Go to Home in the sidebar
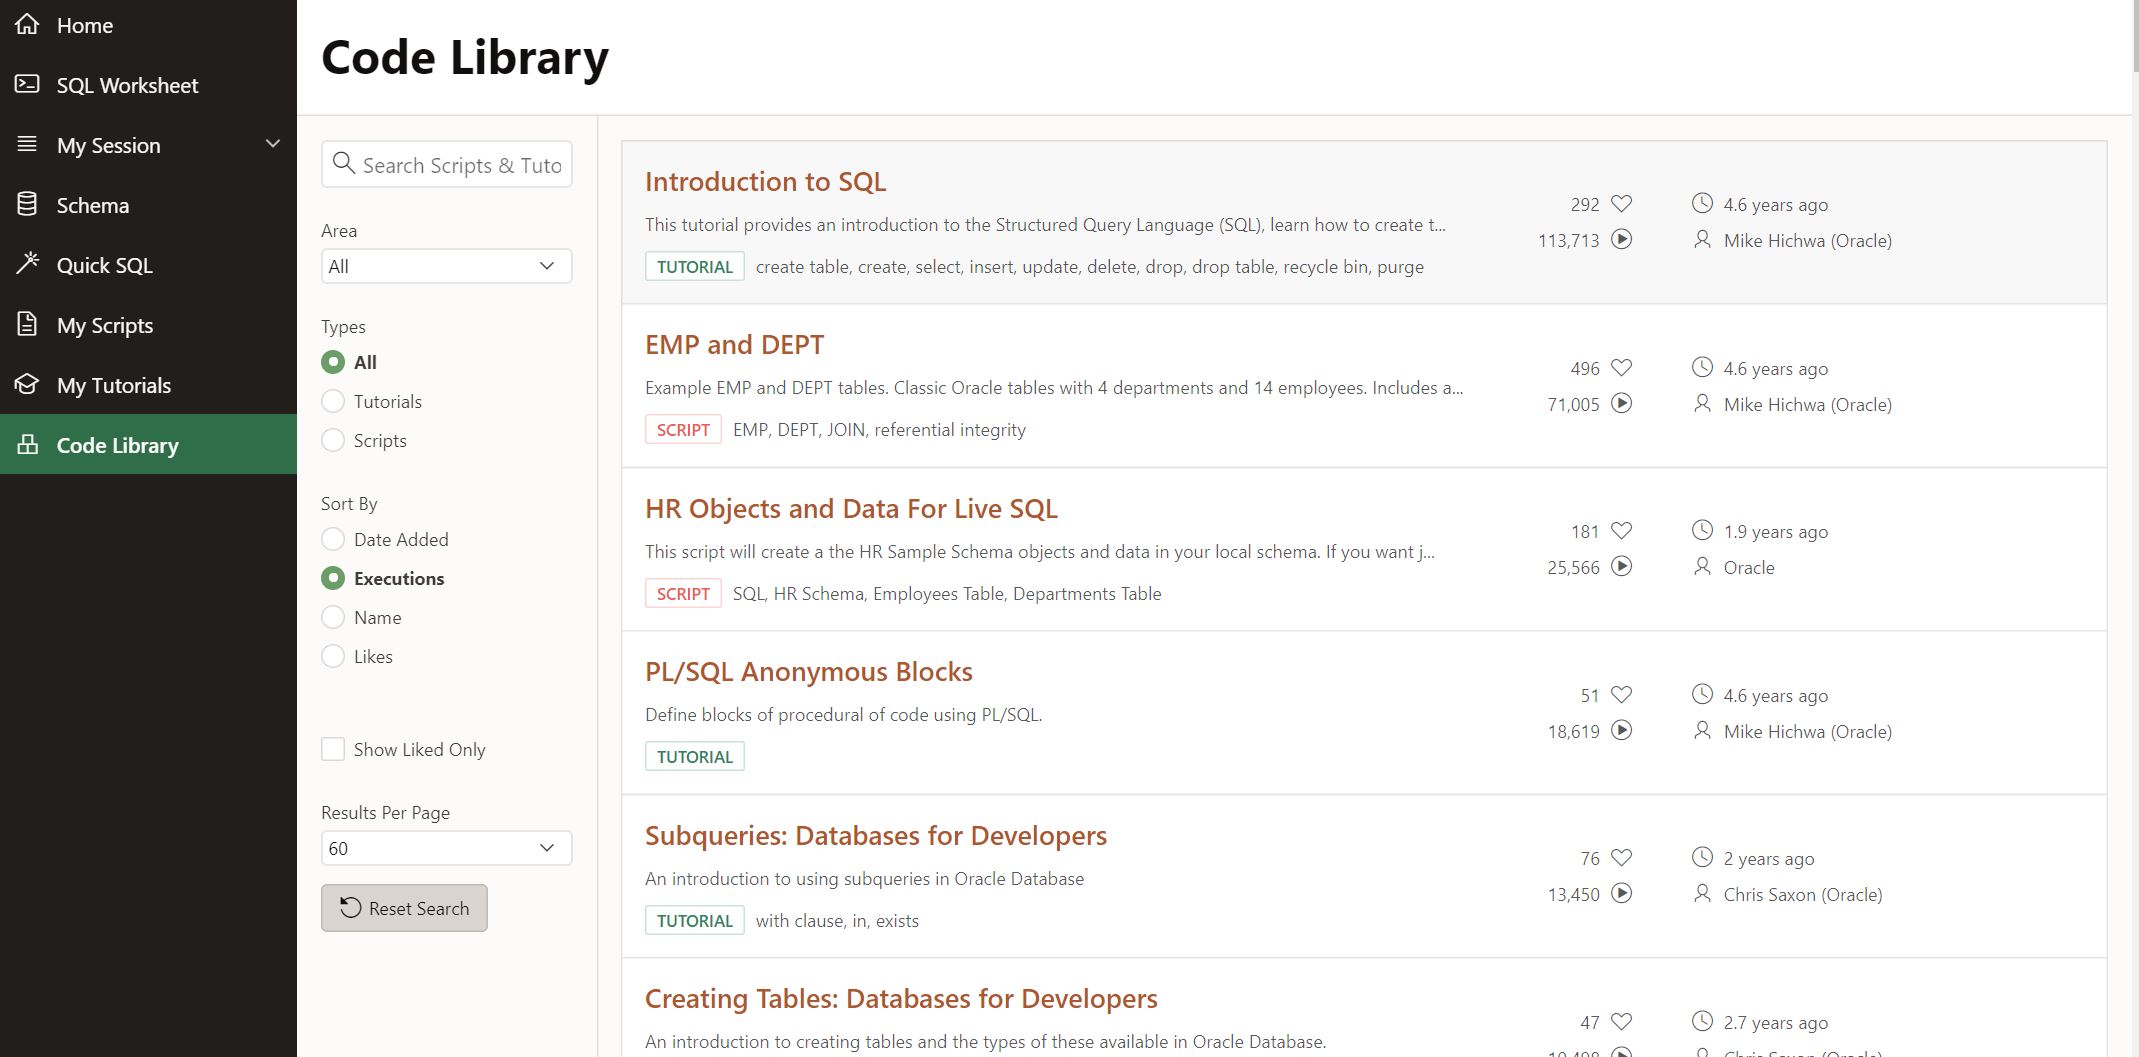2139x1057 pixels. (148, 25)
